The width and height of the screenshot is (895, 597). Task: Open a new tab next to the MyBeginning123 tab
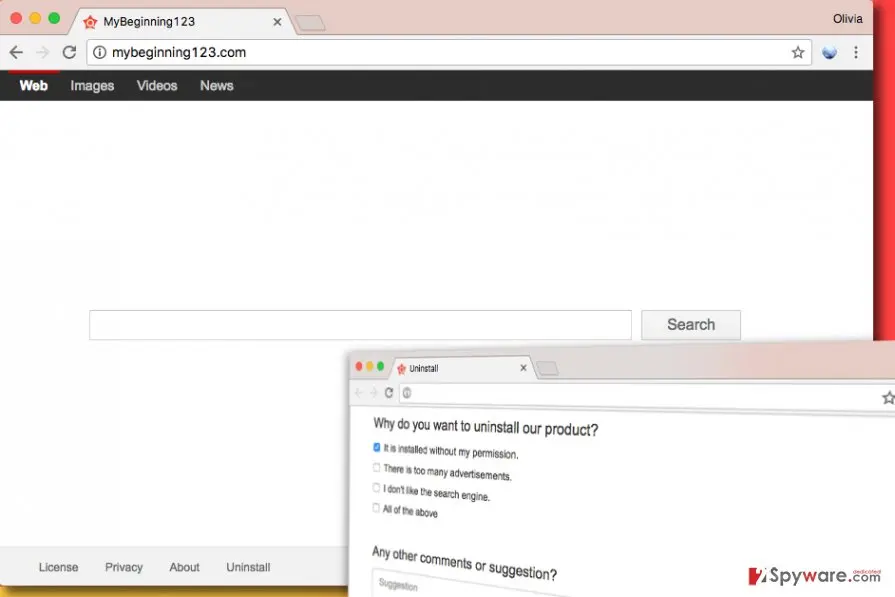(x=311, y=23)
